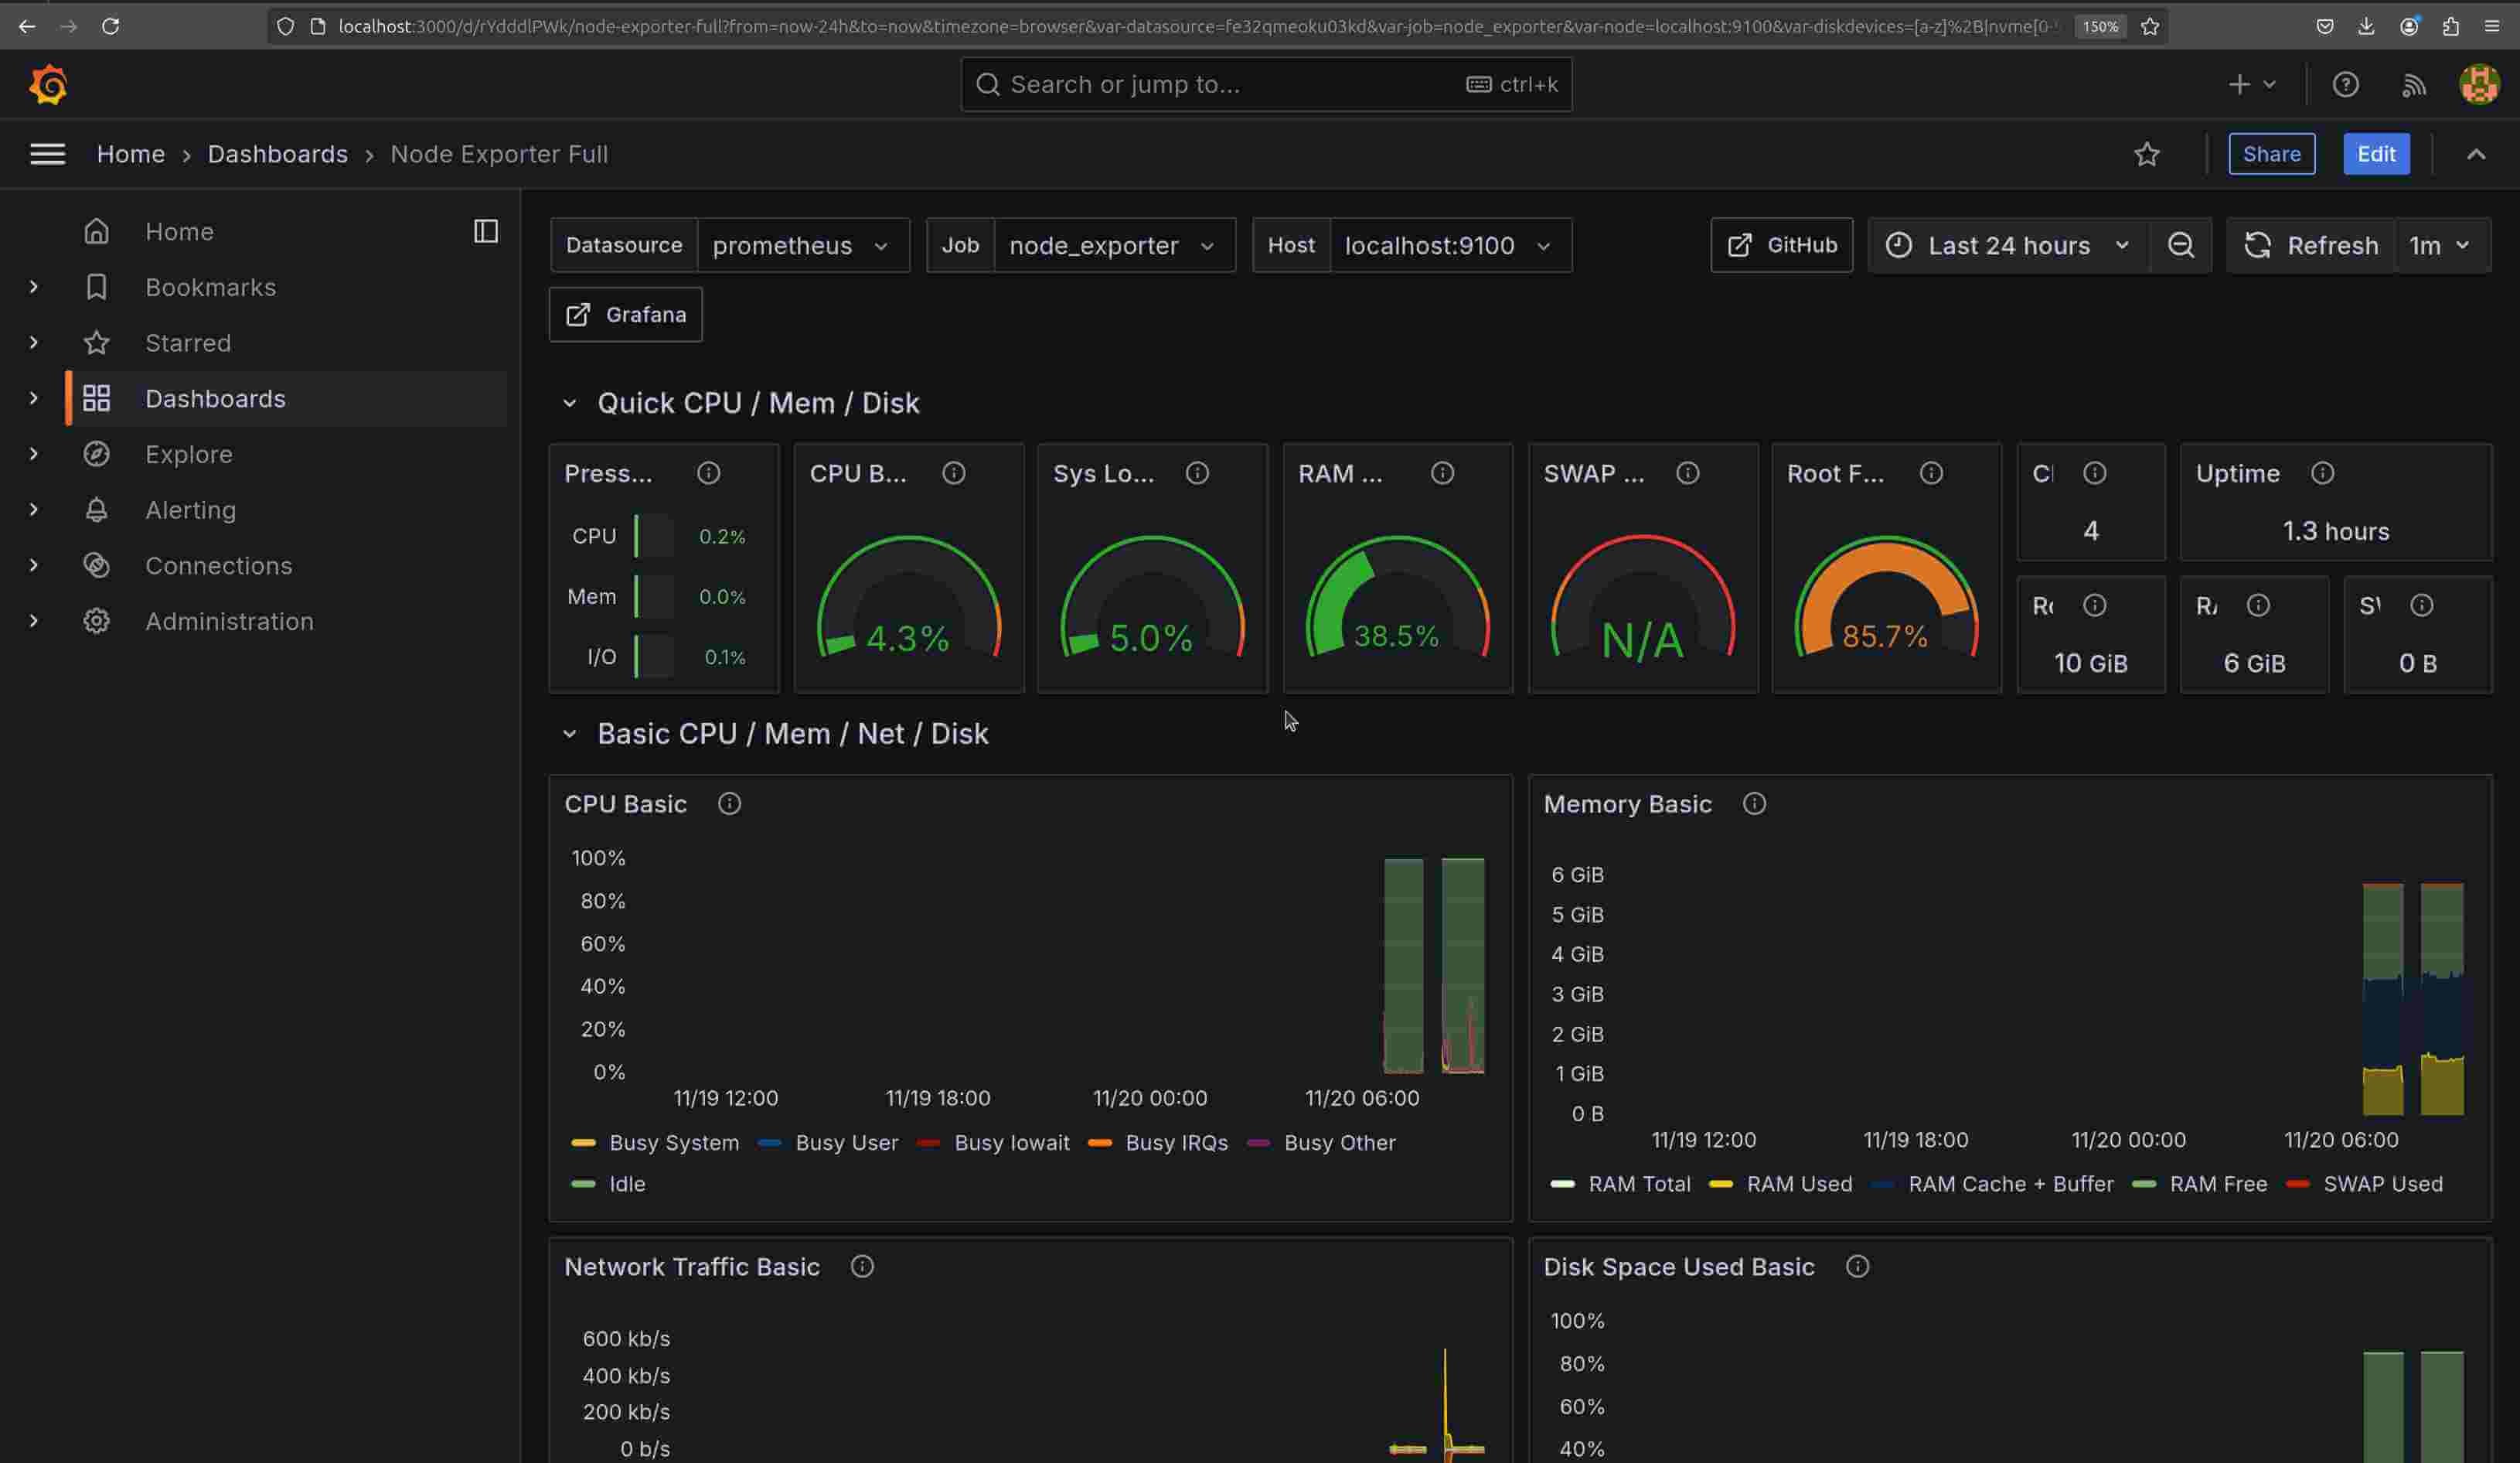
Task: Click the SWAP Used color marker in Memory legend
Action: pyautogui.click(x=2297, y=1184)
